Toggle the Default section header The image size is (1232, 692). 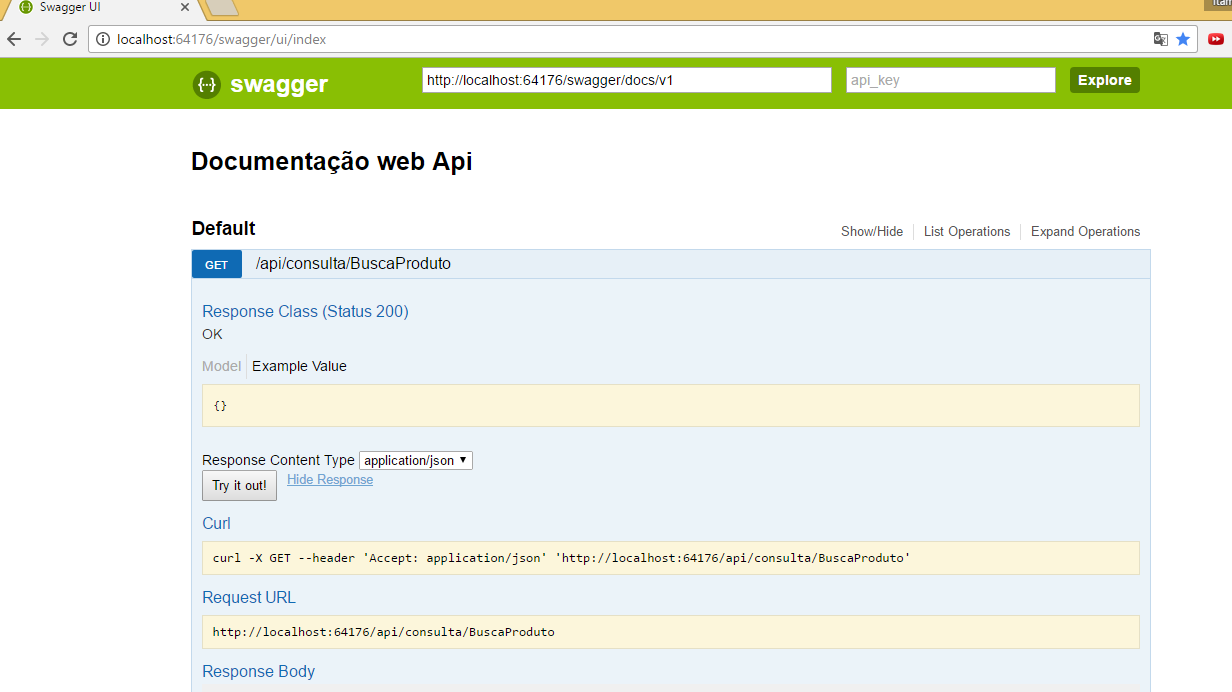click(x=223, y=229)
